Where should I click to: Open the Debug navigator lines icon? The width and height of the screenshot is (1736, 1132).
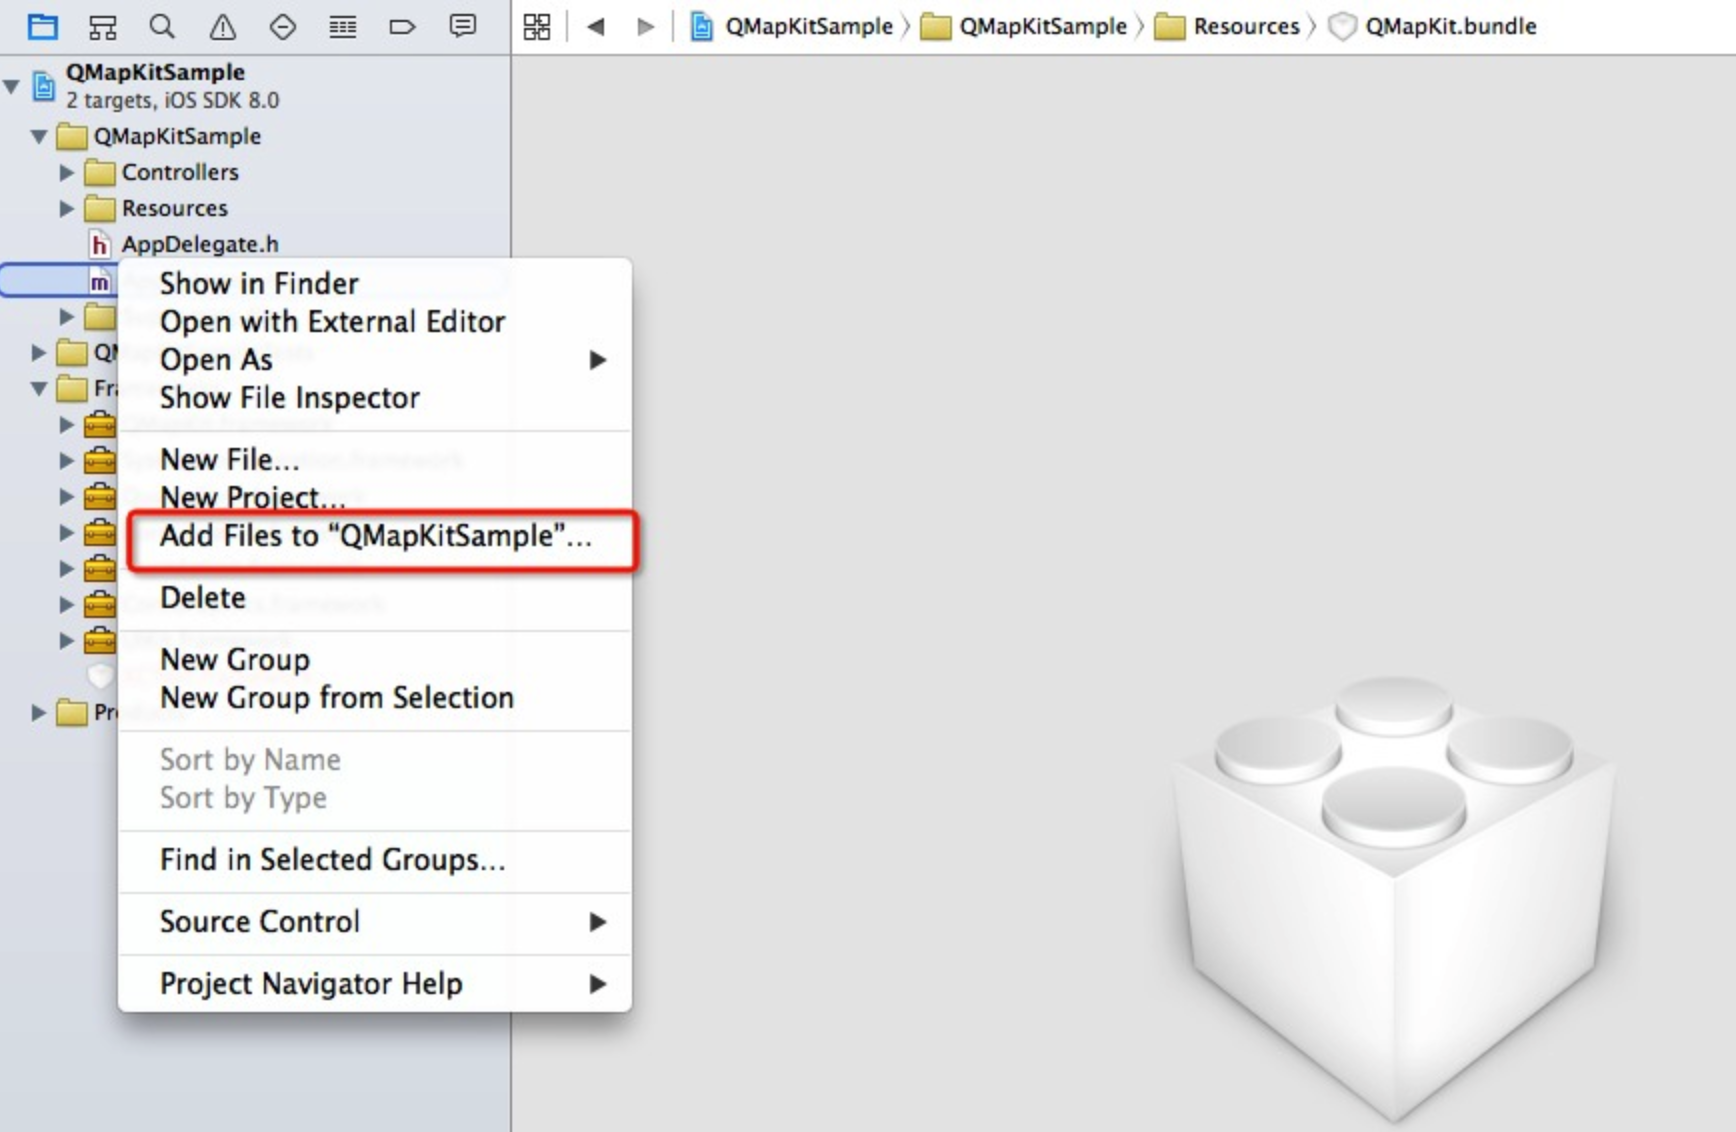click(342, 26)
